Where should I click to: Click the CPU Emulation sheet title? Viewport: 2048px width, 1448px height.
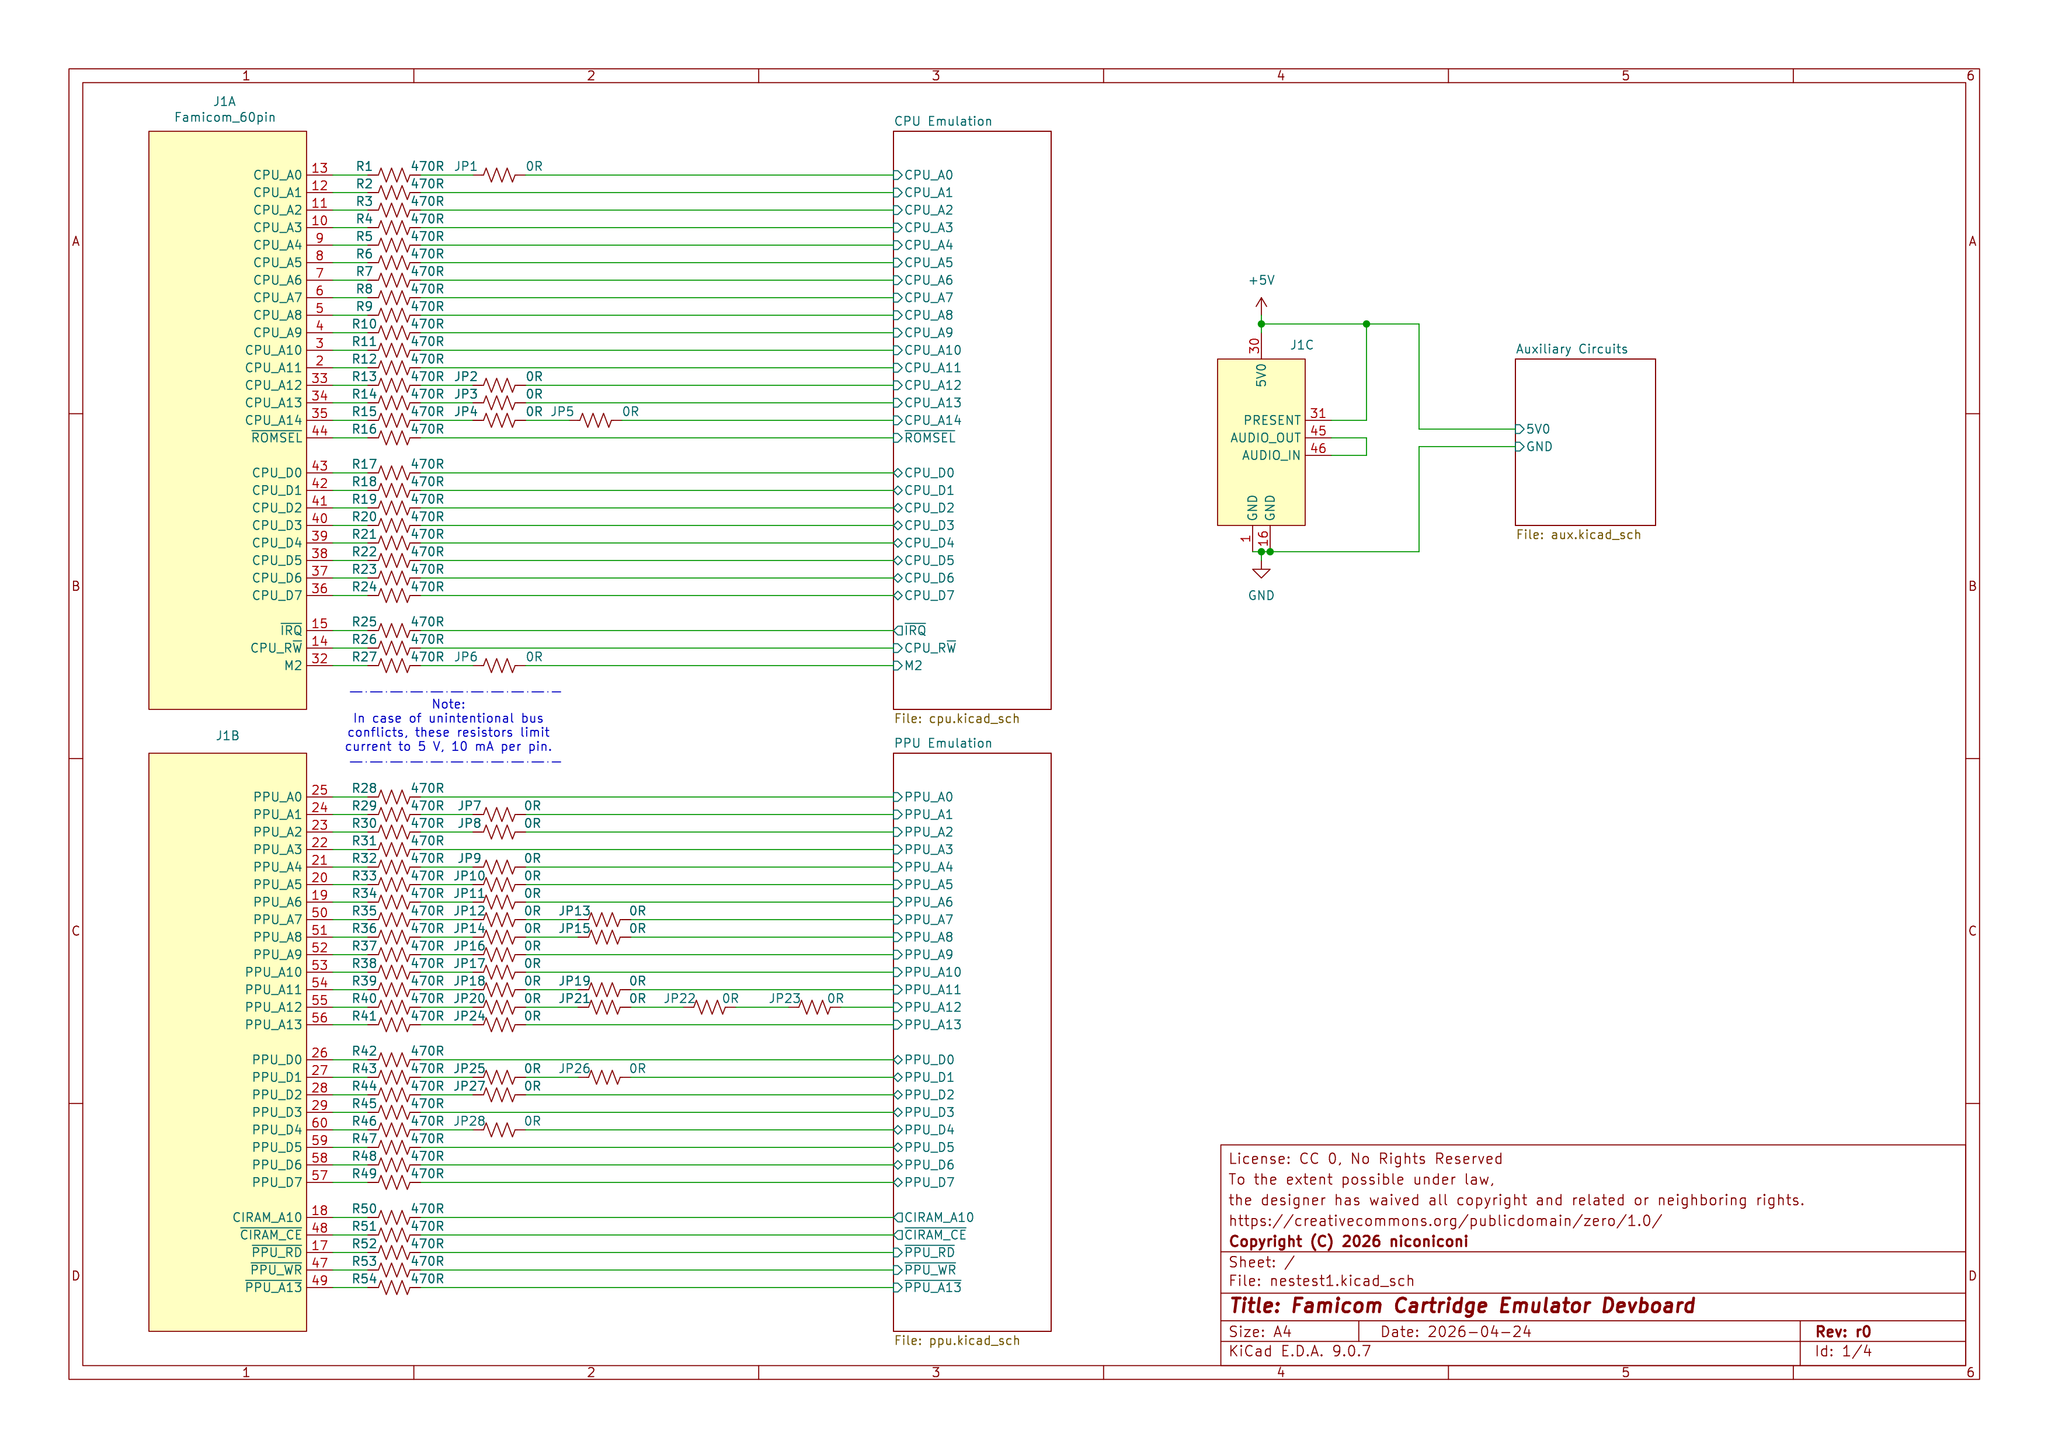click(943, 121)
